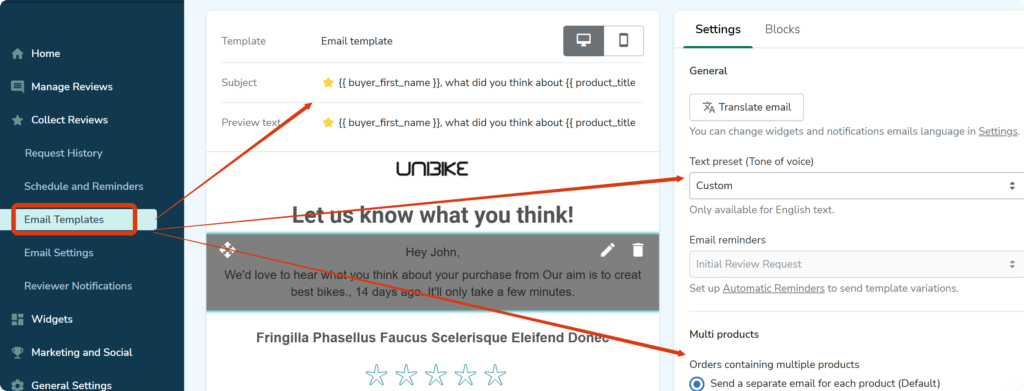Screen dimensions: 1024x391
Task: Click the first rating star
Action: (376, 375)
